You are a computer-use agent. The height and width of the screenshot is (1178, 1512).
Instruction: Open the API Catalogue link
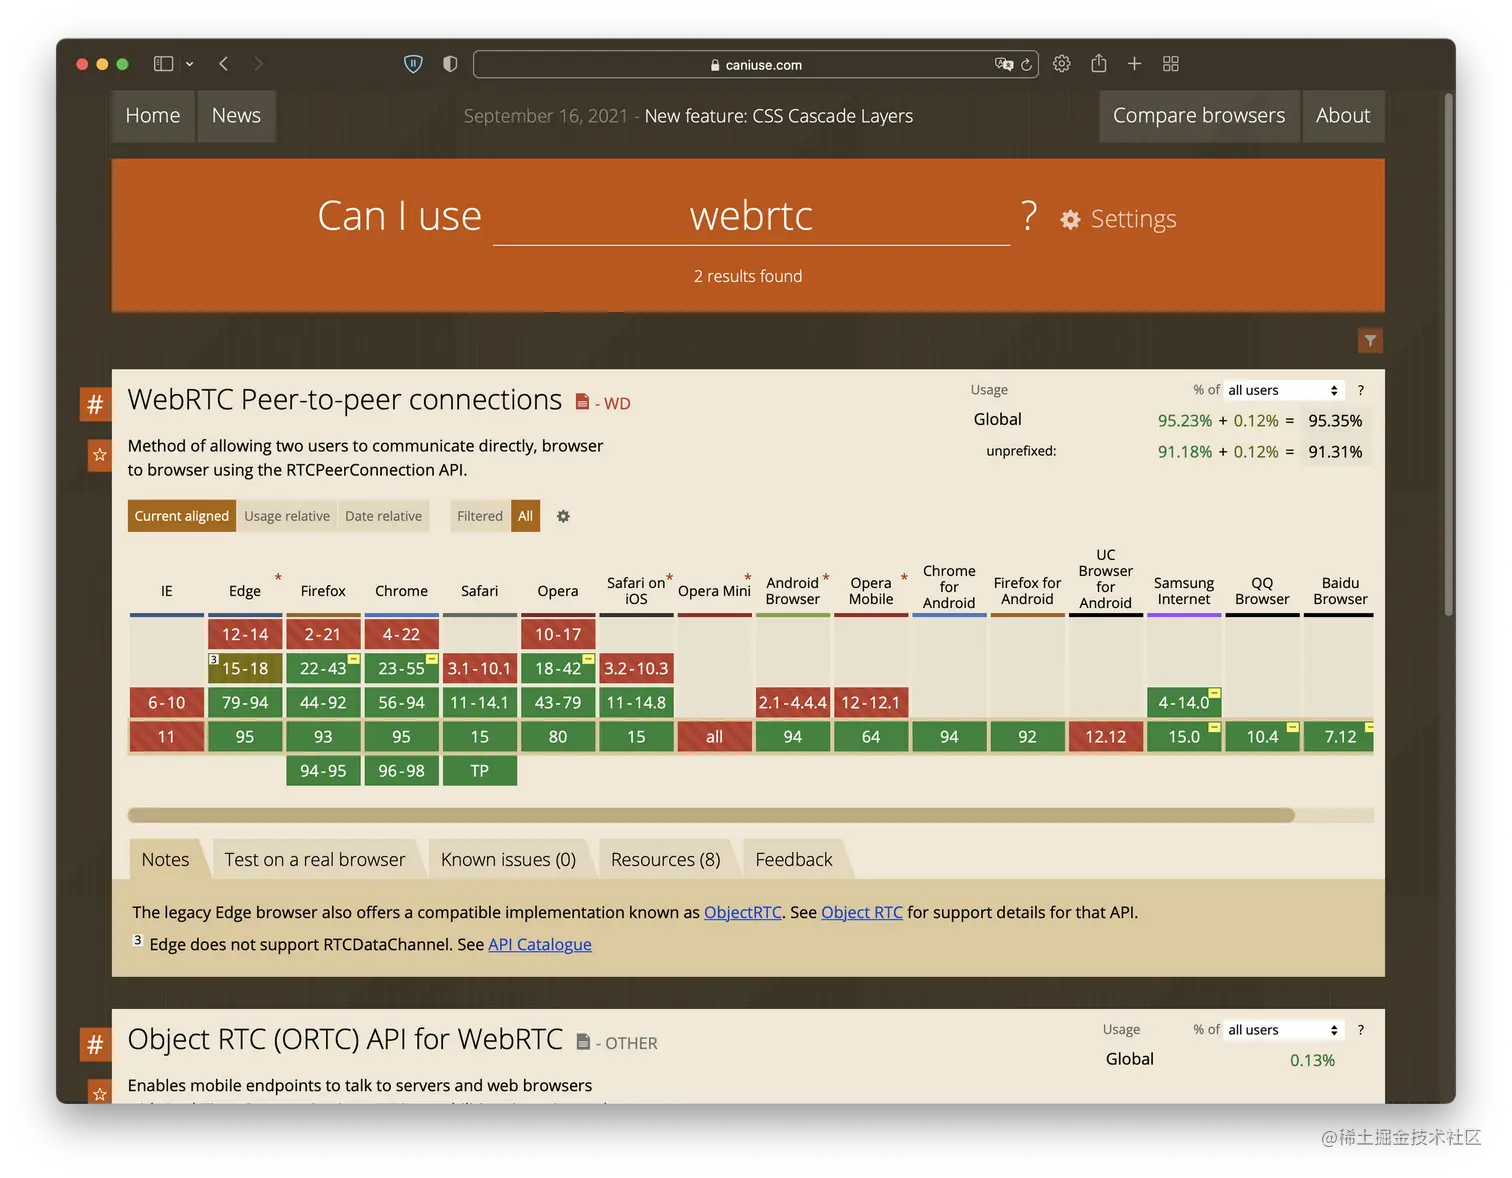(540, 944)
